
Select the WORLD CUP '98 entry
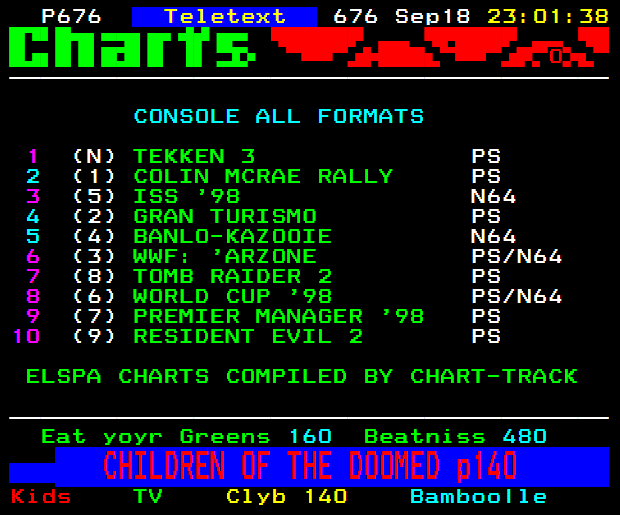232,296
